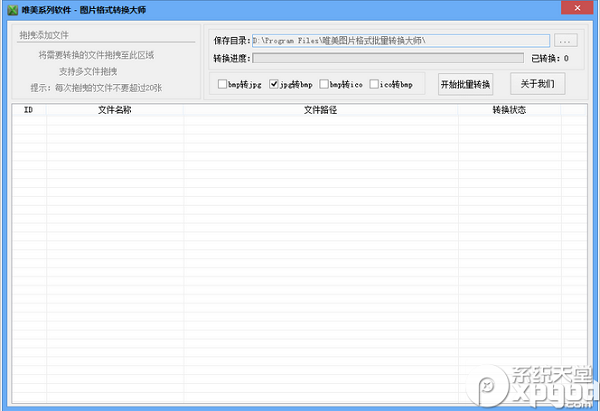The width and height of the screenshot is (600, 411).
Task: Click the 拖拽添加文件 drop area
Action: click(x=100, y=72)
